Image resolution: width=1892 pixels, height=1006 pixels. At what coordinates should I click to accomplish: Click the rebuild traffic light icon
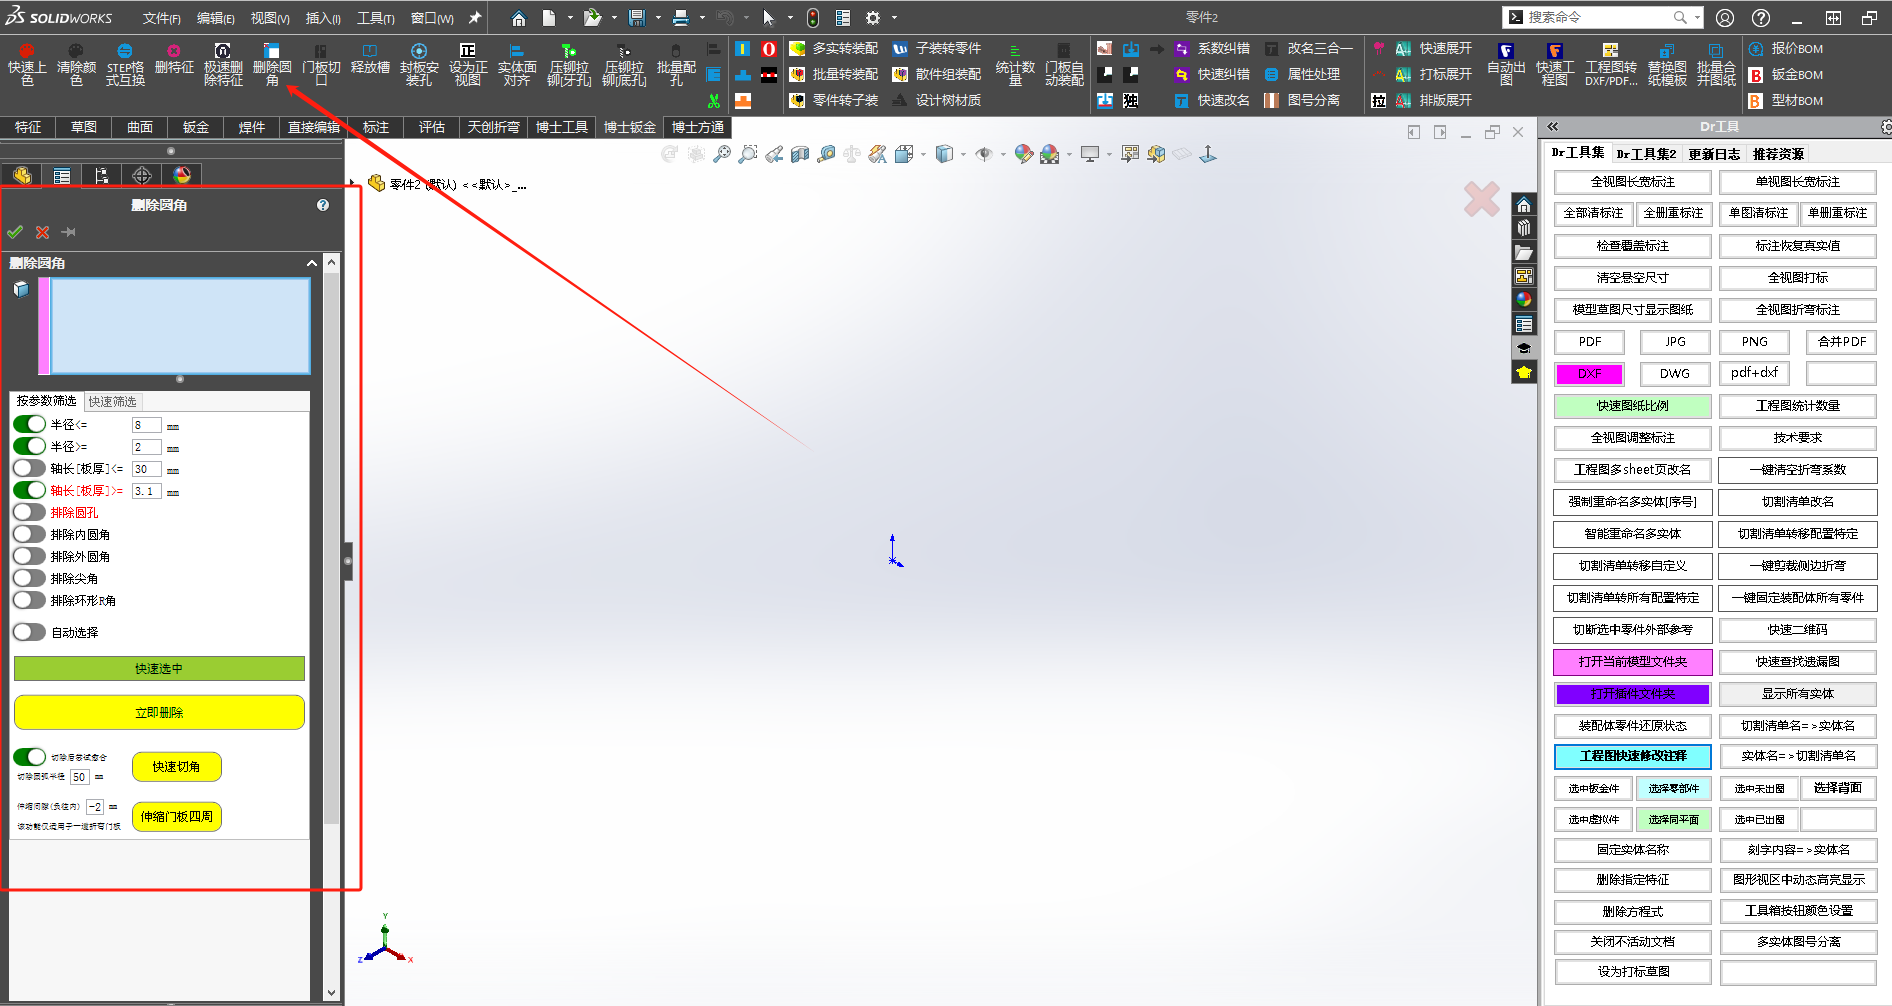tap(814, 18)
